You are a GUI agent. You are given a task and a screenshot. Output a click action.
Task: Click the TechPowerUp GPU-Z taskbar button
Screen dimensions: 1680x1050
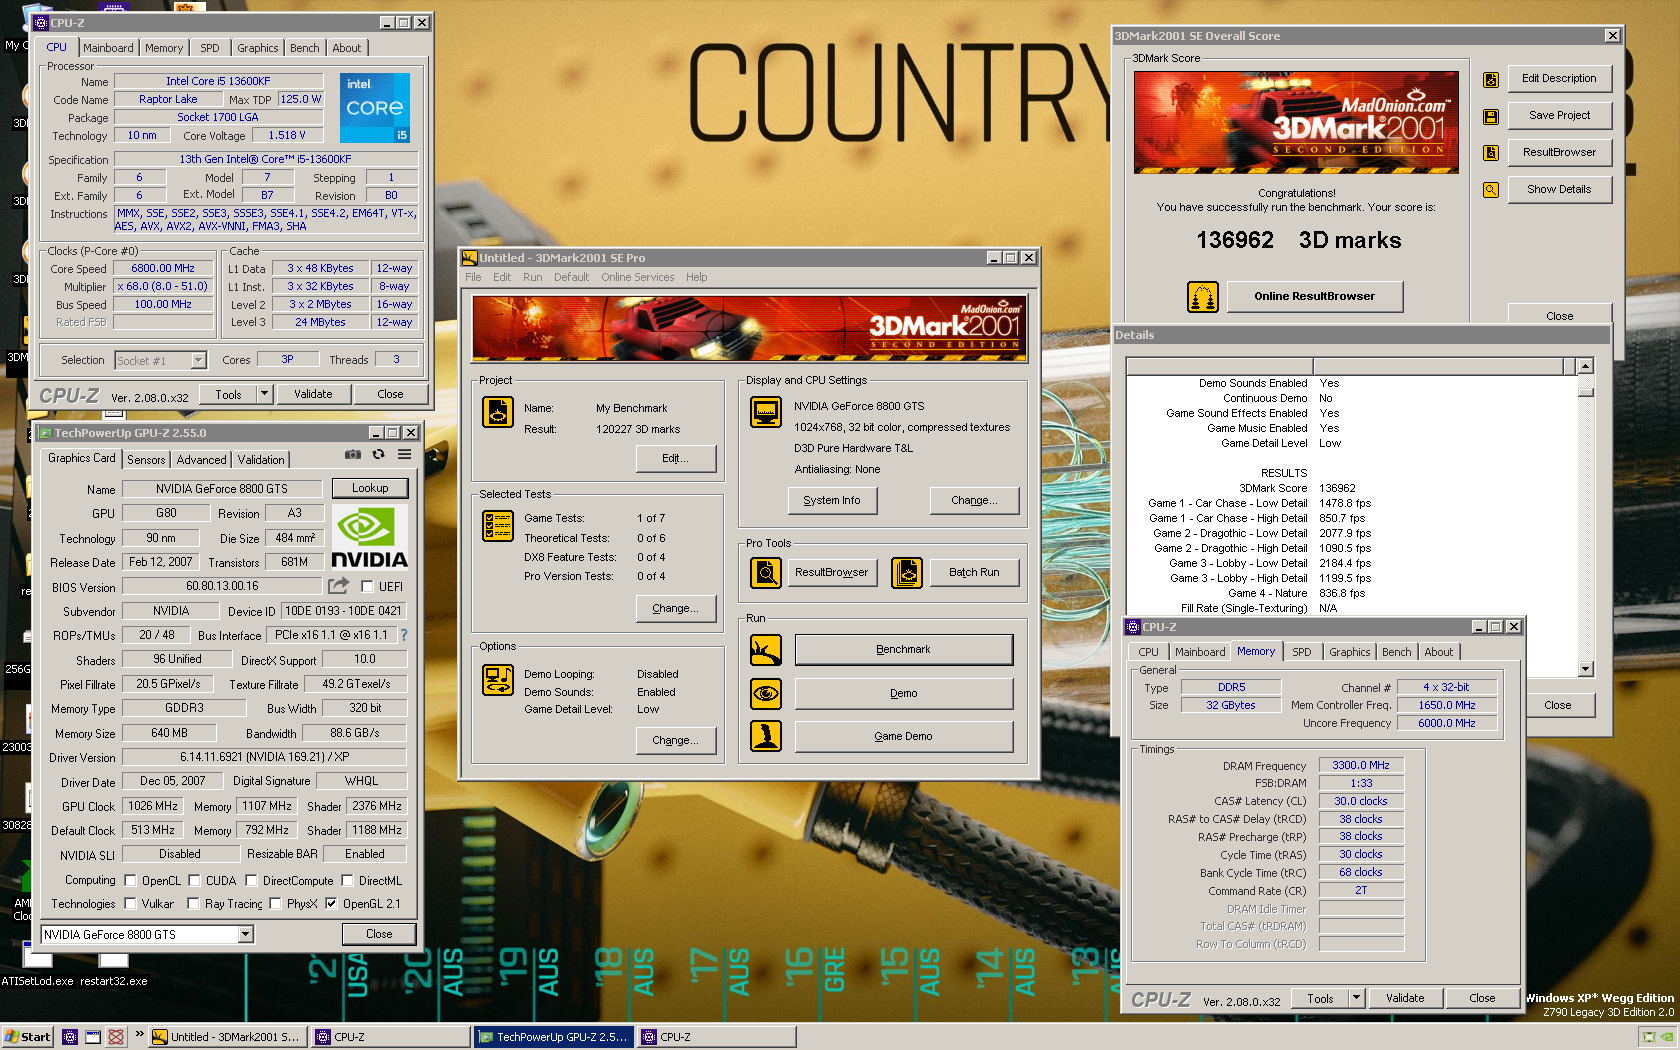point(554,1037)
